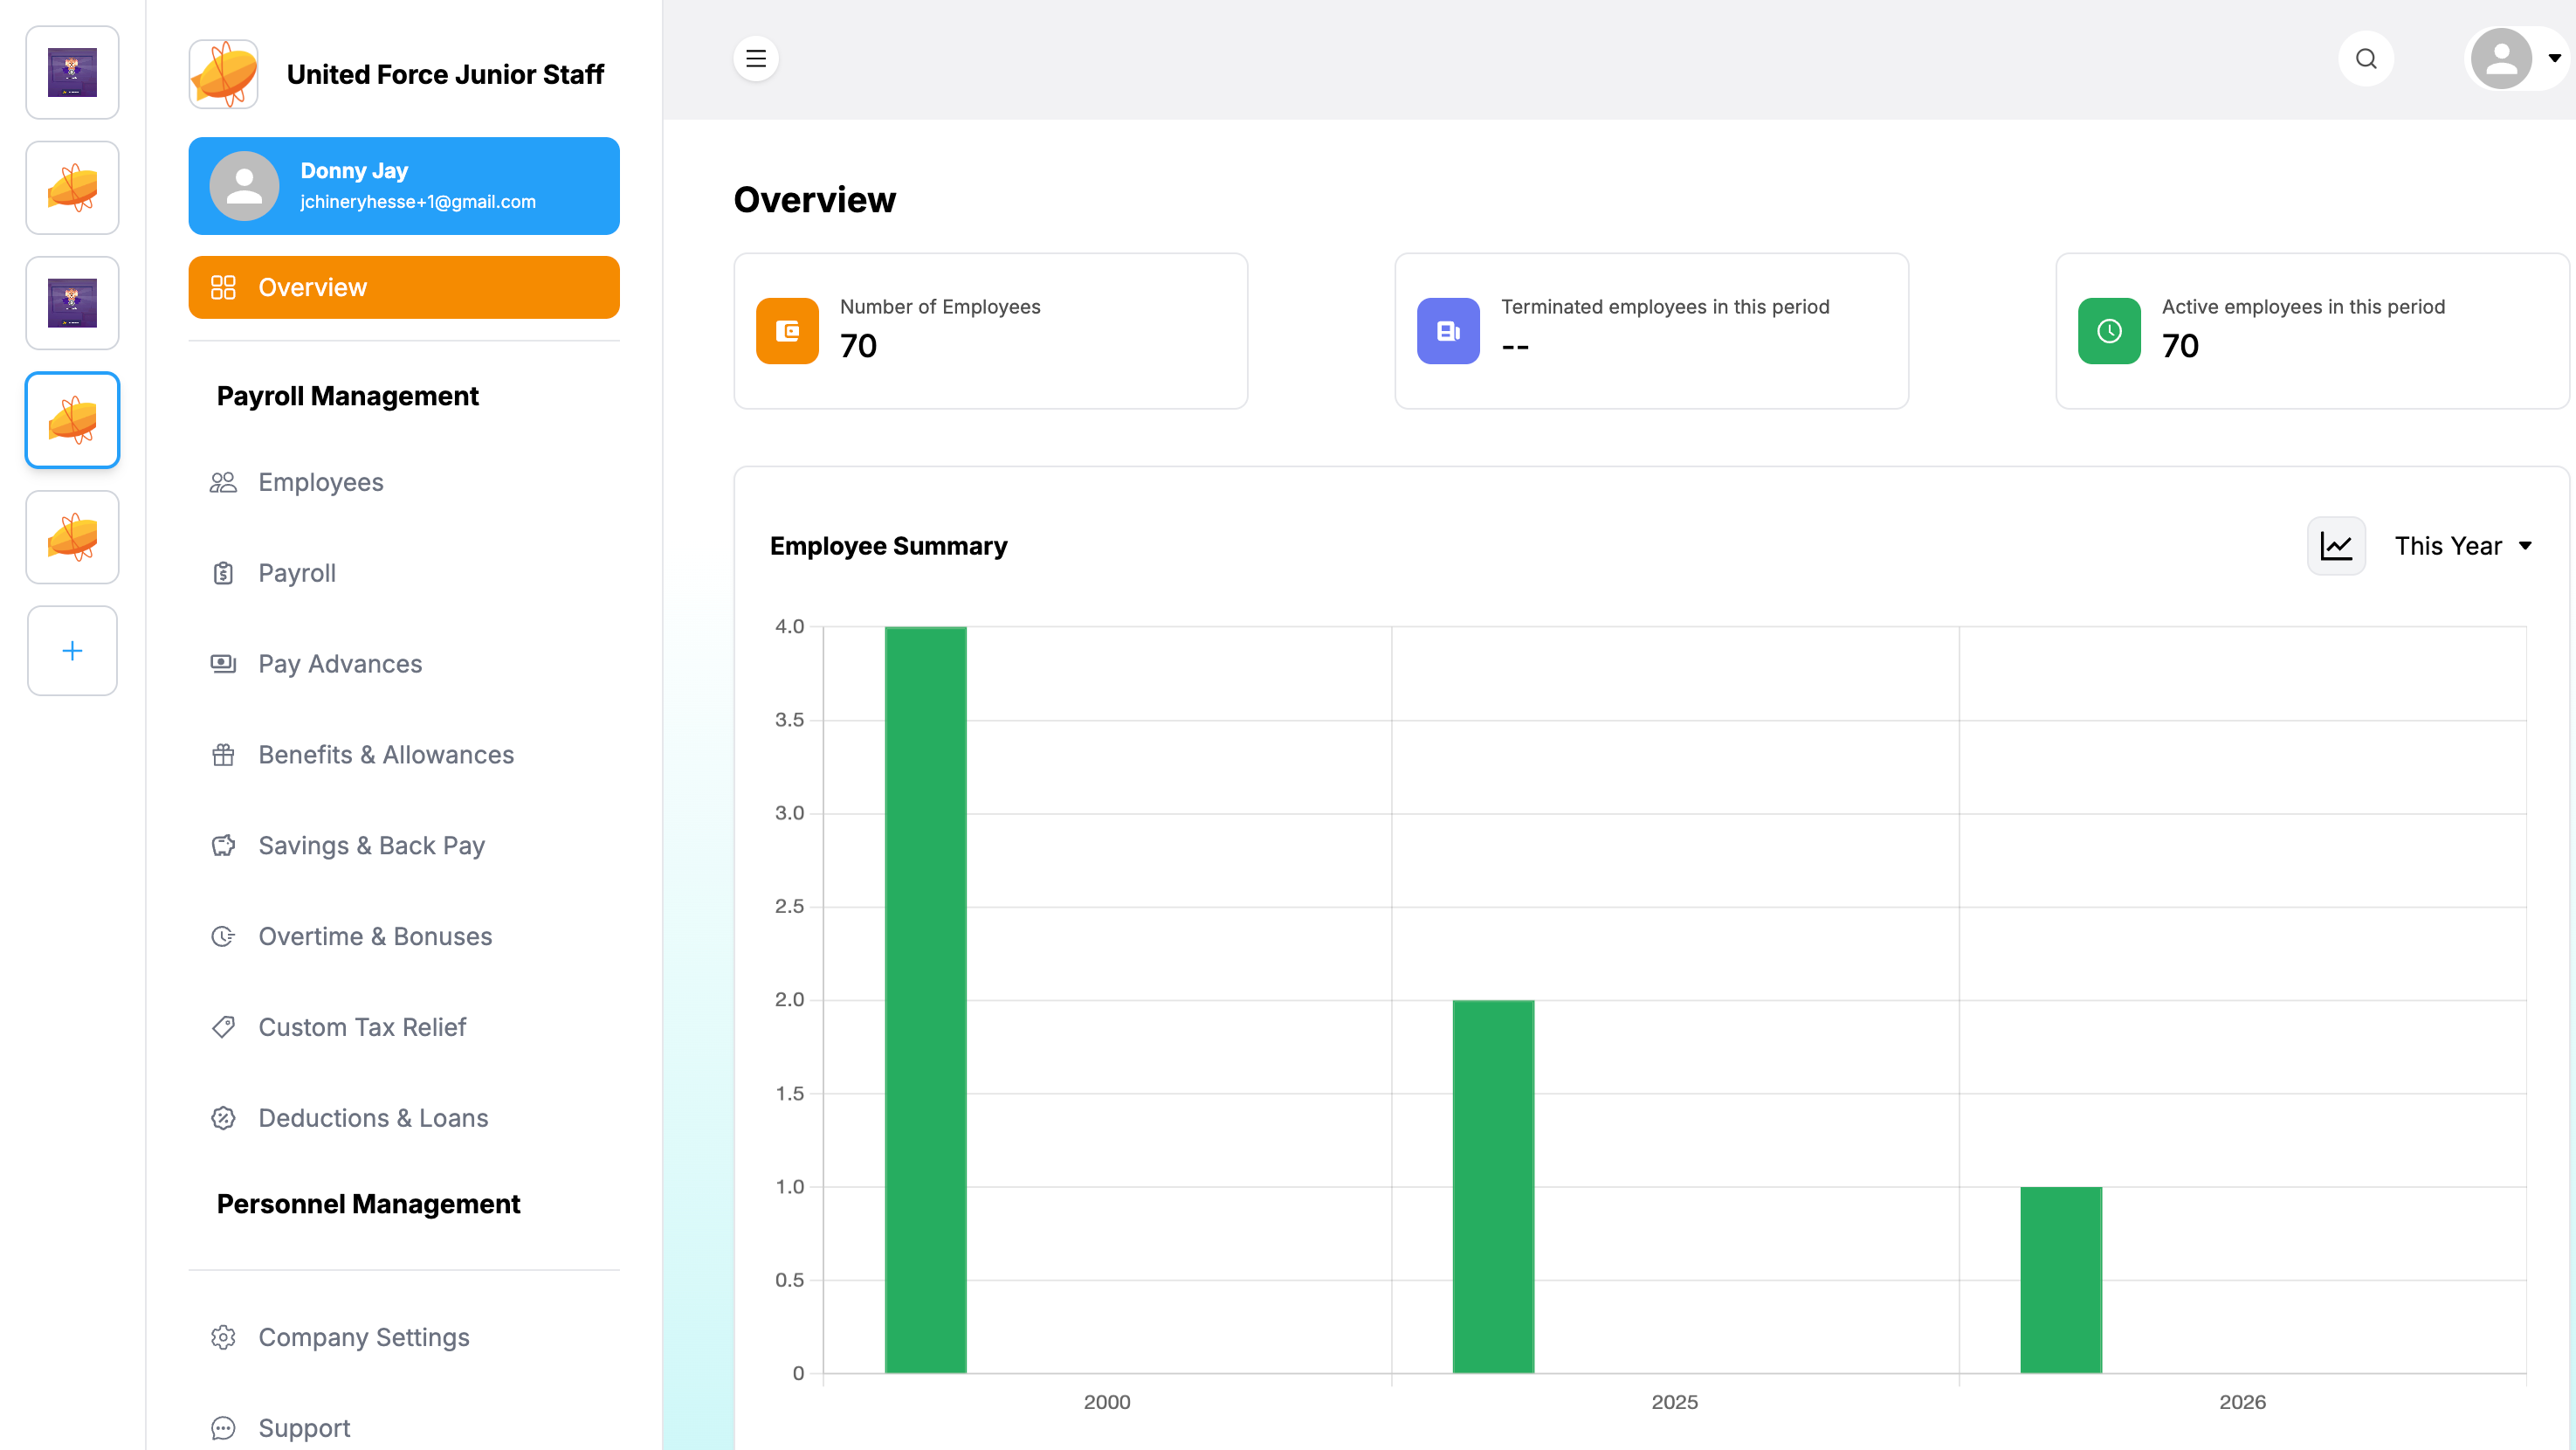Open the Employees menu item
Viewport: 2576px width, 1450px height.
404,482
